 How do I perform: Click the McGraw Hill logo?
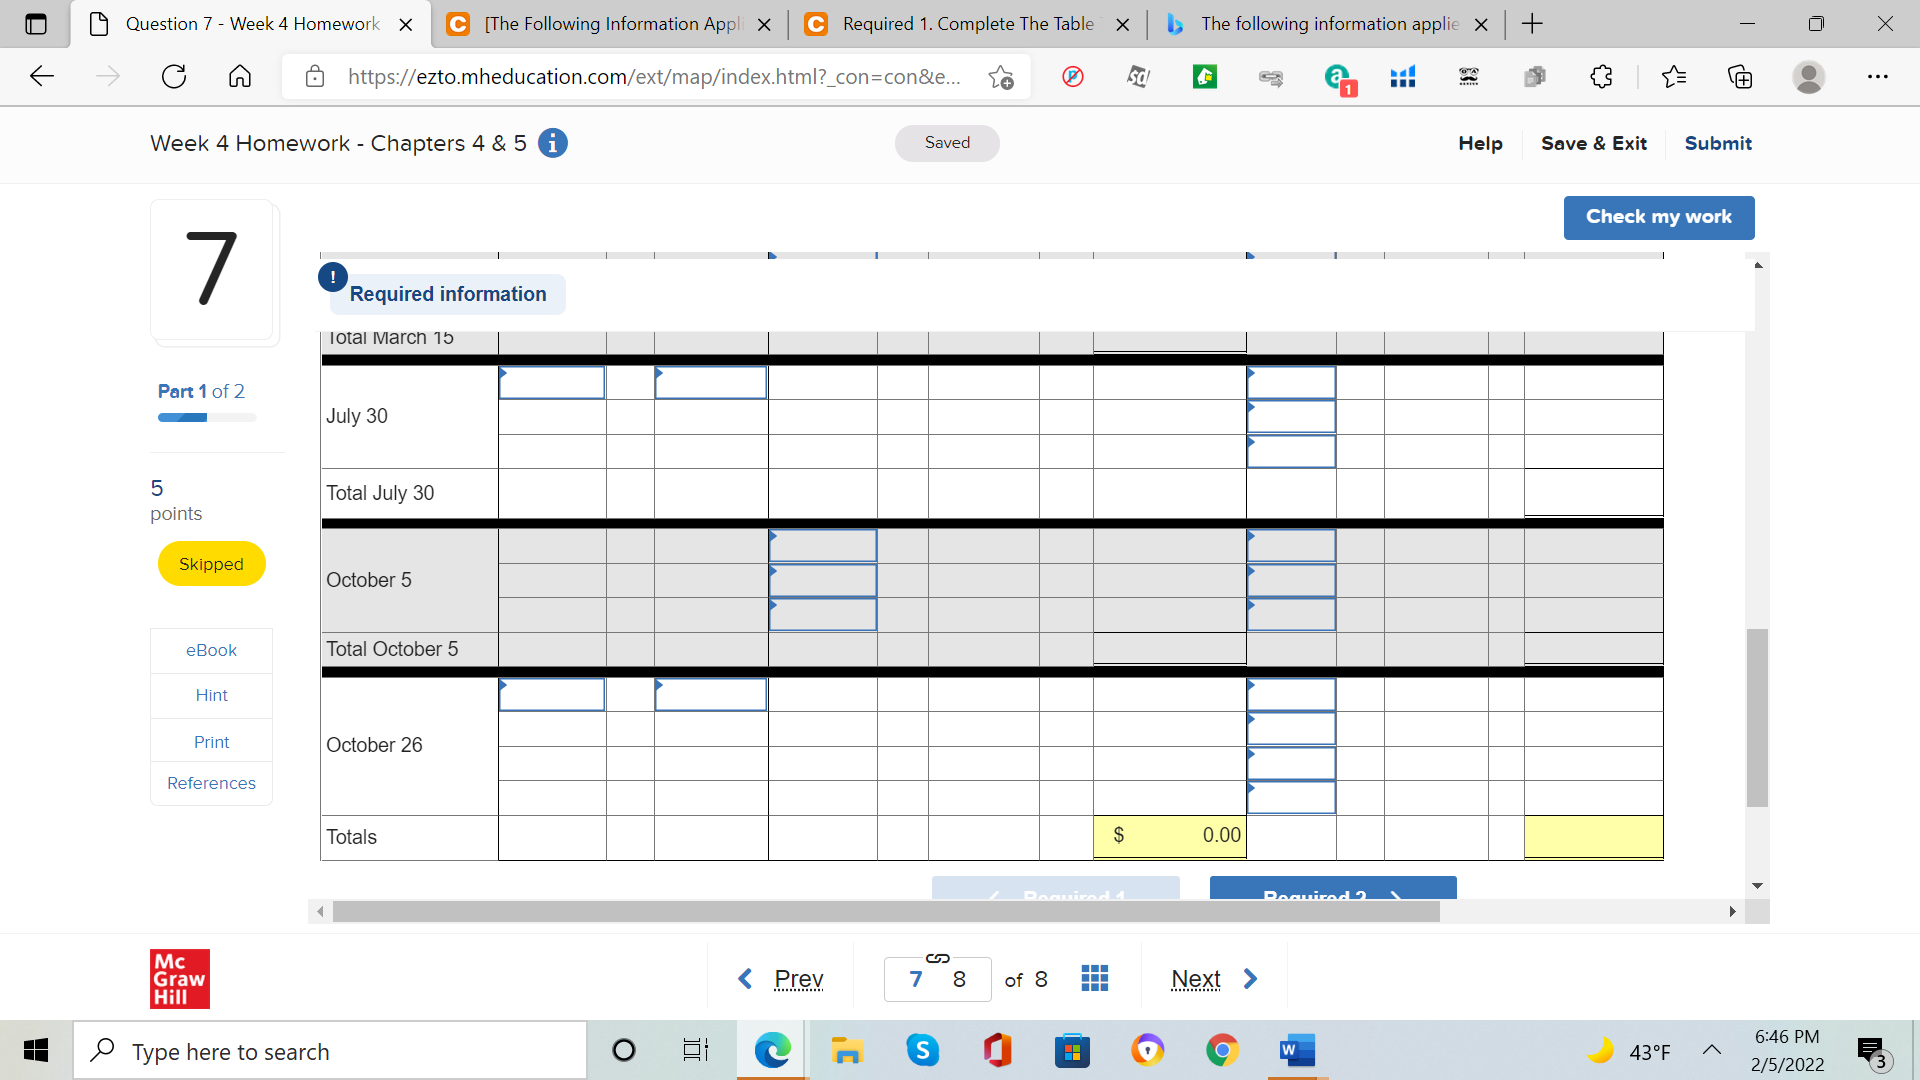coord(179,979)
